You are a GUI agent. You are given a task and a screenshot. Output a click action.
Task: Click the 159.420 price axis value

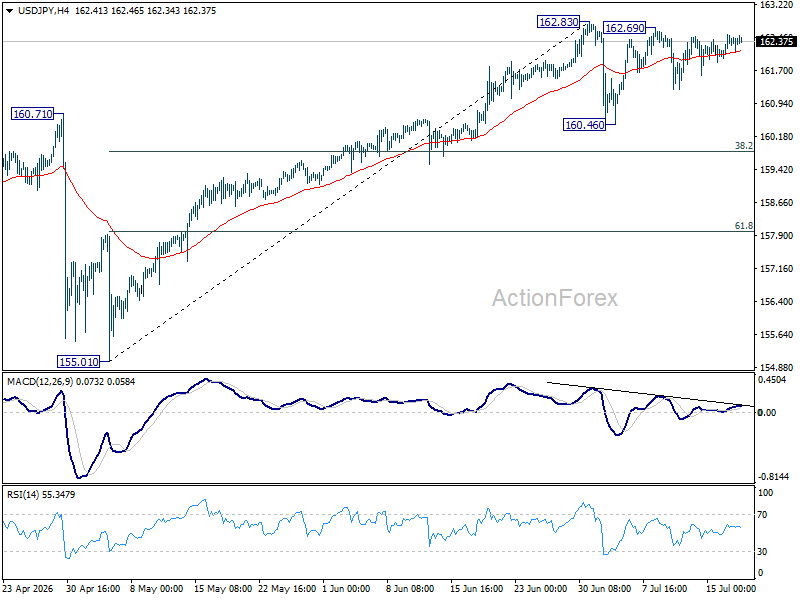(777, 170)
